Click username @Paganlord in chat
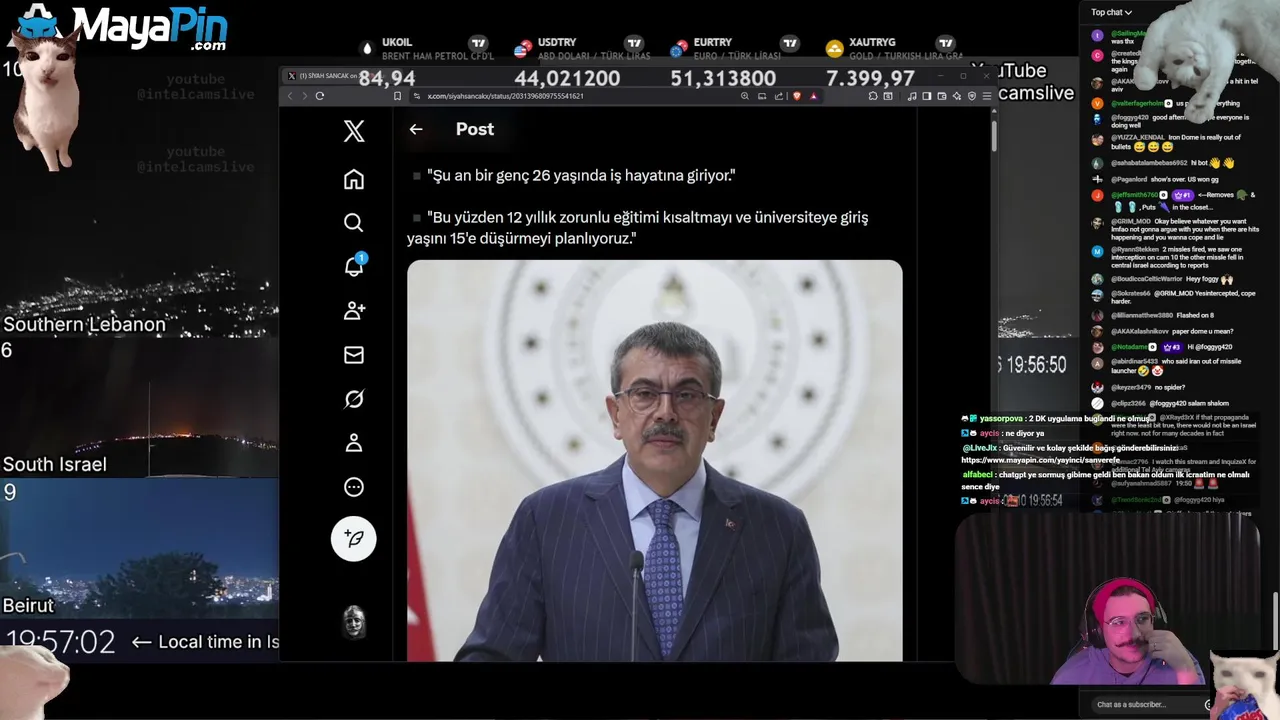Screen dimensions: 1280x720 [1130, 179]
